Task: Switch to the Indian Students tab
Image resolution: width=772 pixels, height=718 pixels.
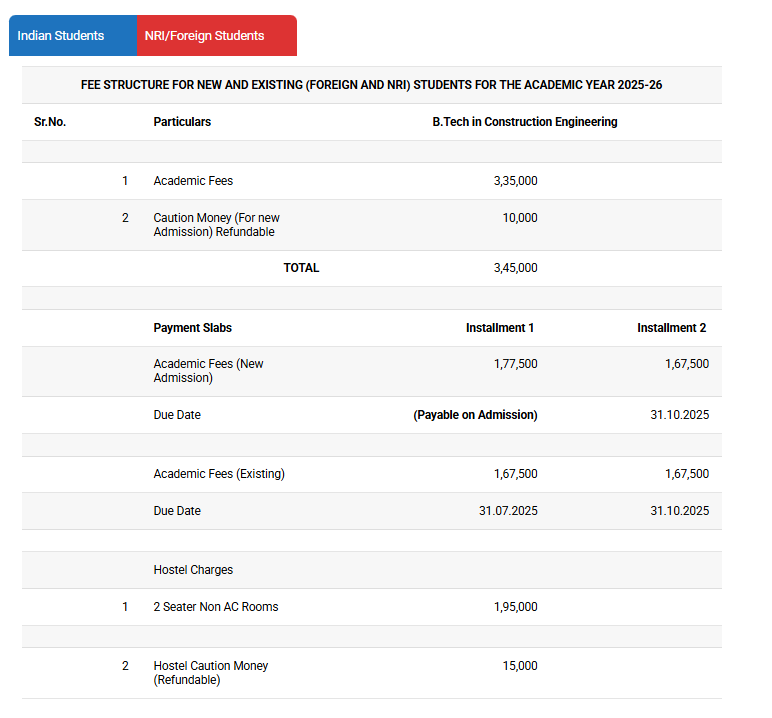Action: coord(61,36)
